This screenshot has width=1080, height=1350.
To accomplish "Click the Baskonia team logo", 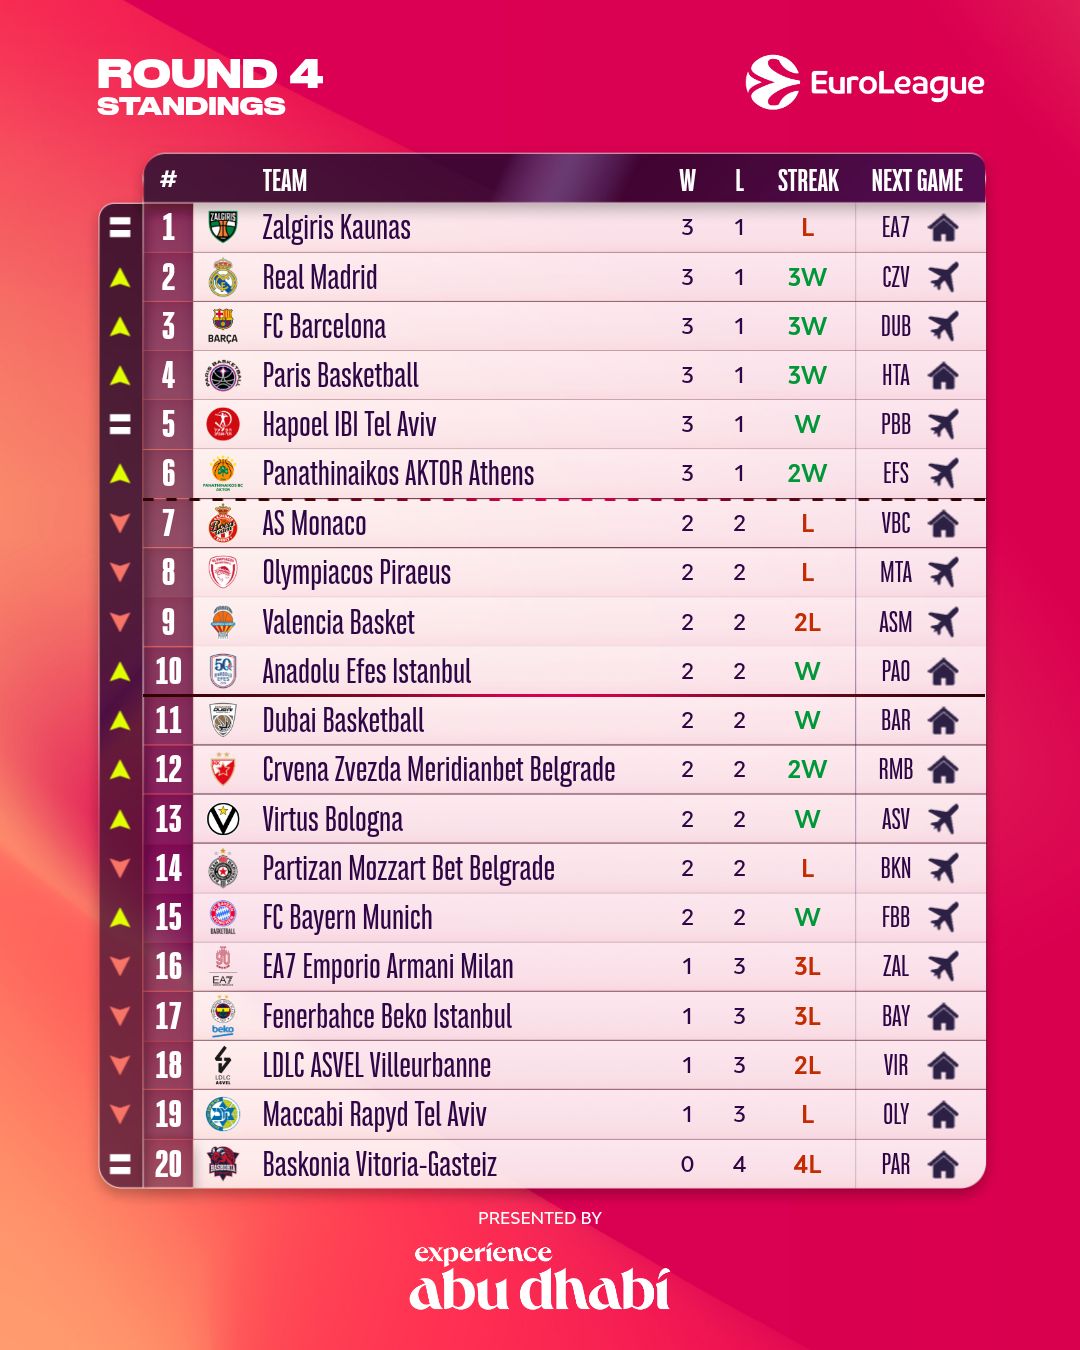I will point(223,1163).
